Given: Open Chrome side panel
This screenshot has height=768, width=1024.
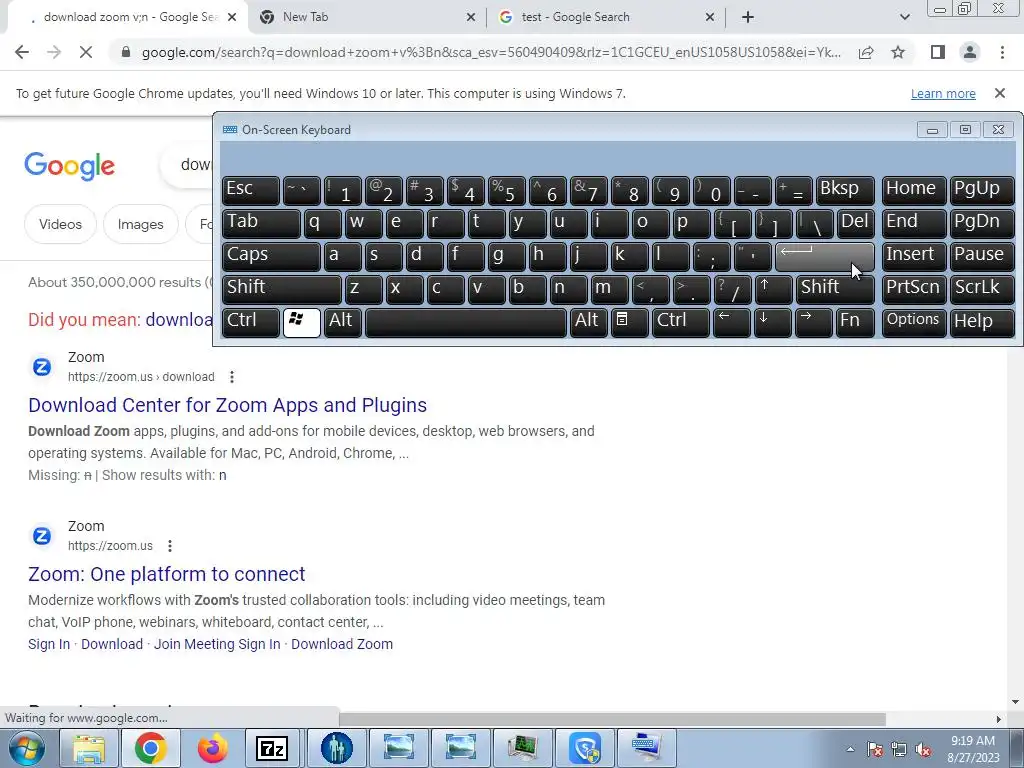Looking at the screenshot, I should pyautogui.click(x=938, y=52).
